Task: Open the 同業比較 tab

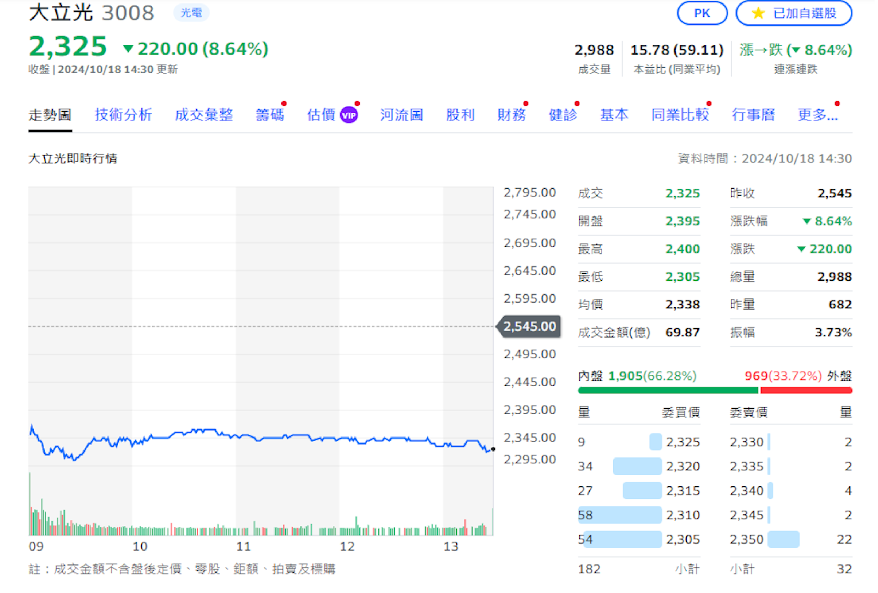Action: coord(680,115)
